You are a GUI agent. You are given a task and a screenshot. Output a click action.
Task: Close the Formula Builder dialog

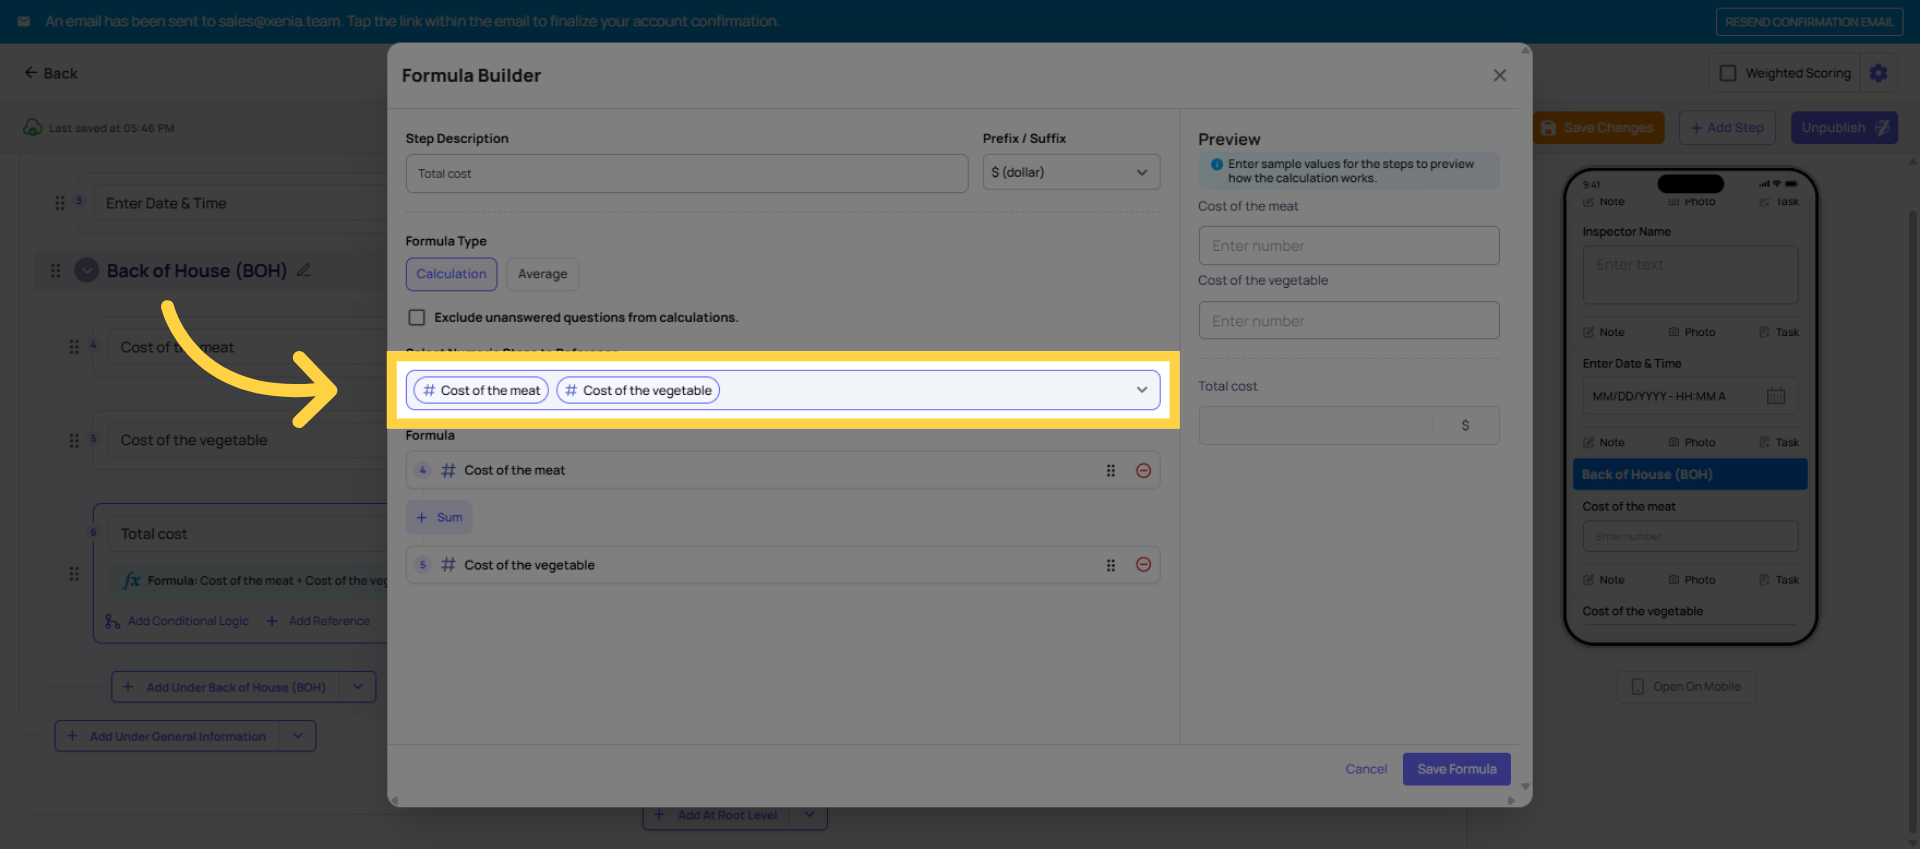coord(1499,75)
